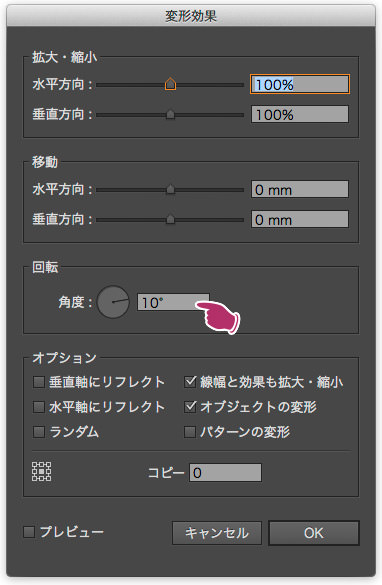Focus the scale horizontal 100% field

[x=300, y=84]
